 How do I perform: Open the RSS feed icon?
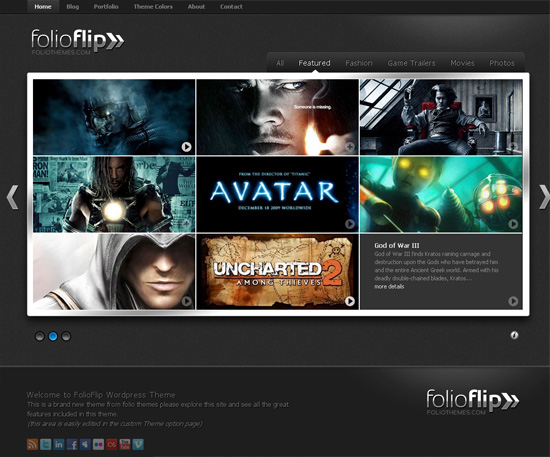click(x=32, y=444)
